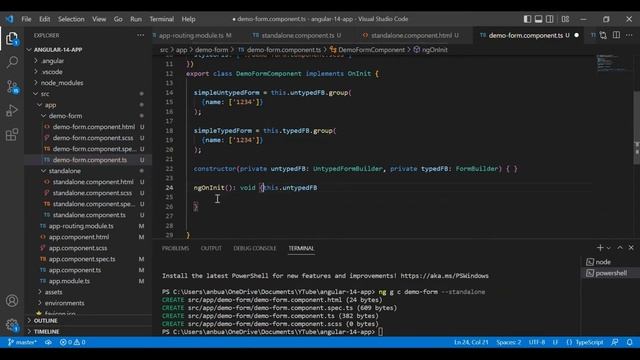Create a new terminal with plus icon
The height and width of the screenshot is (360, 640).
tap(600, 248)
